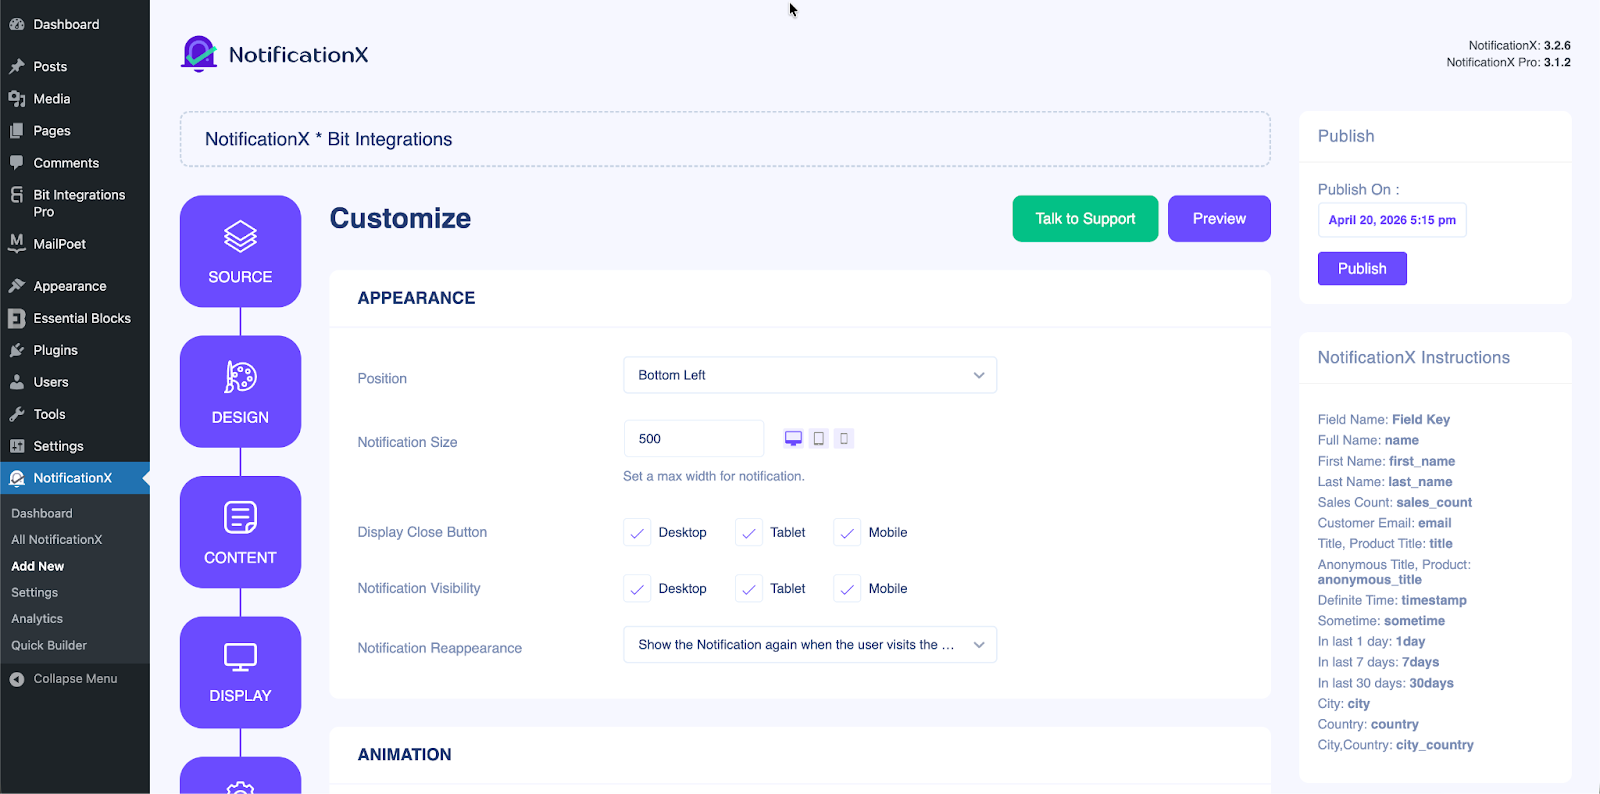1600x794 pixels.
Task: Click the Media icon in sidebar
Action: [17, 99]
